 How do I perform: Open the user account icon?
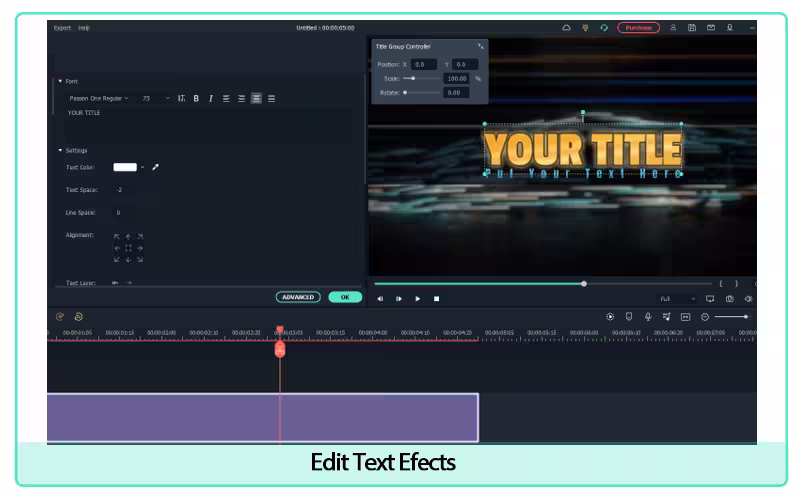coord(673,28)
